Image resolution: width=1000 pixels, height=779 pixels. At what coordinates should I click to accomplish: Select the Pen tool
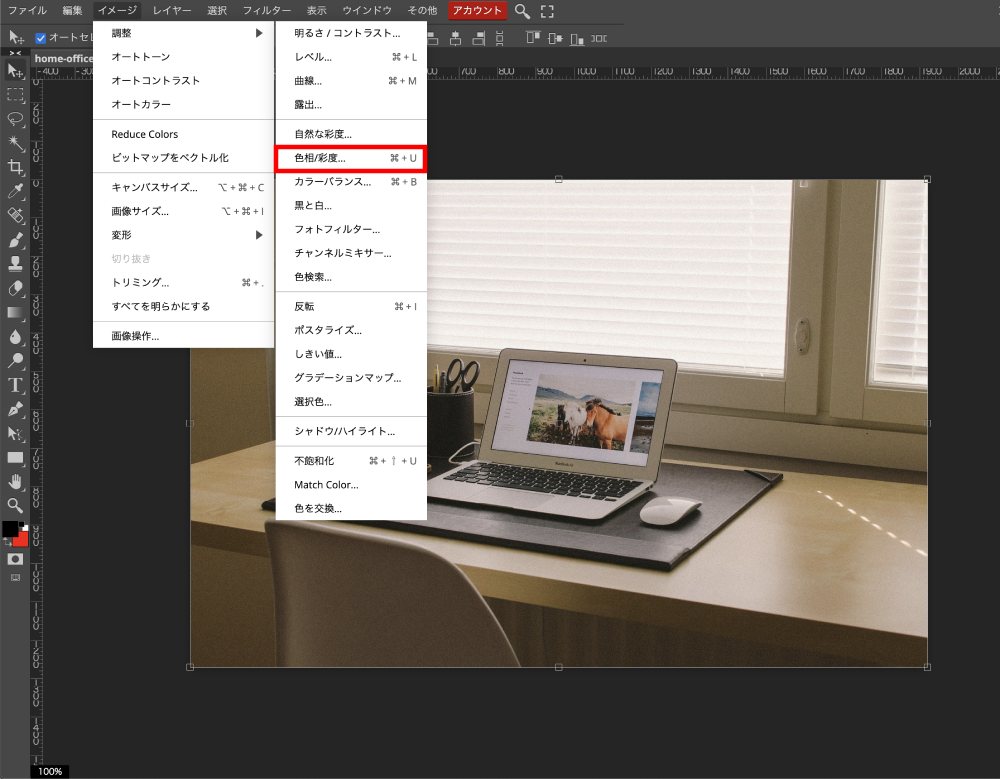click(x=15, y=409)
